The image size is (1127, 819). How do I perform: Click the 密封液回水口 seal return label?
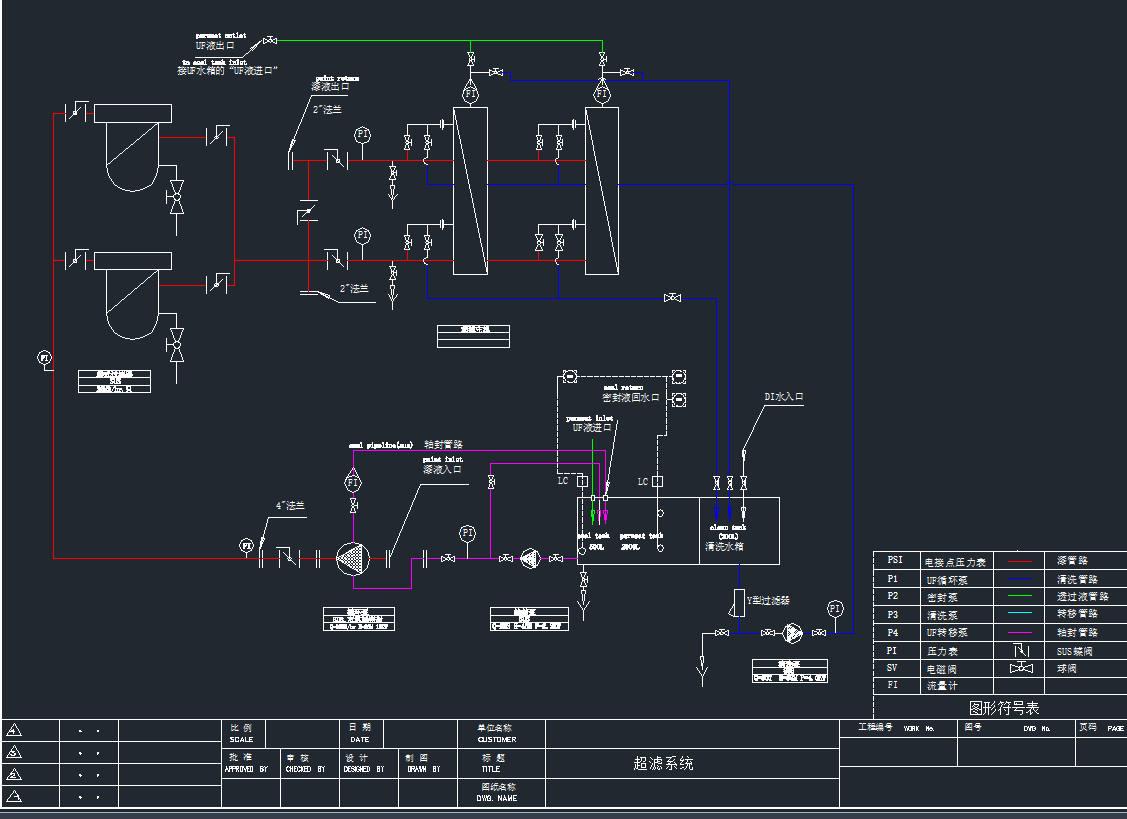pos(631,398)
